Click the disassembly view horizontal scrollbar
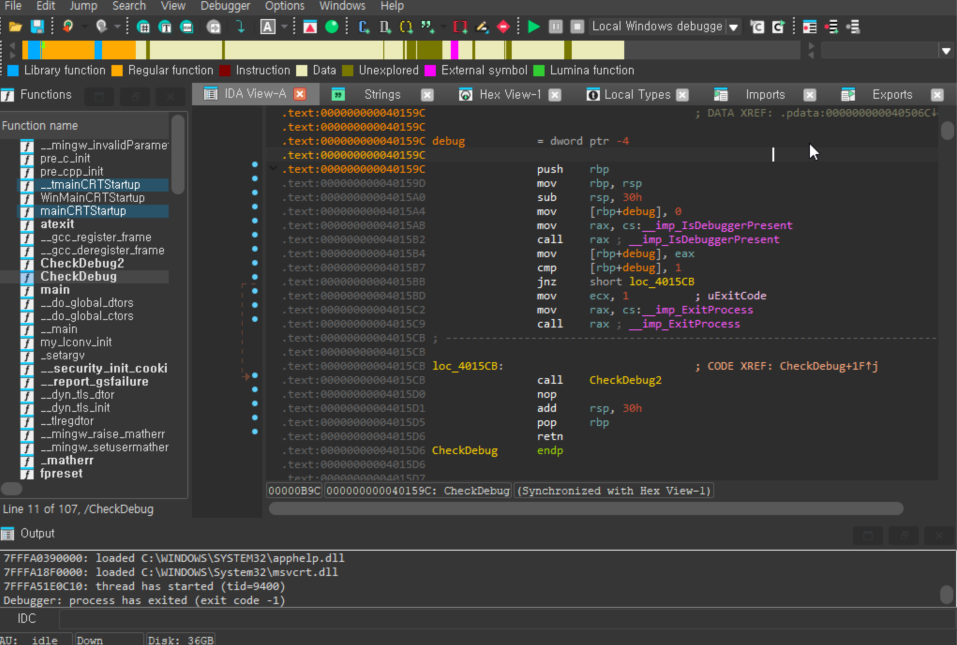The image size is (957, 645). coord(586,508)
